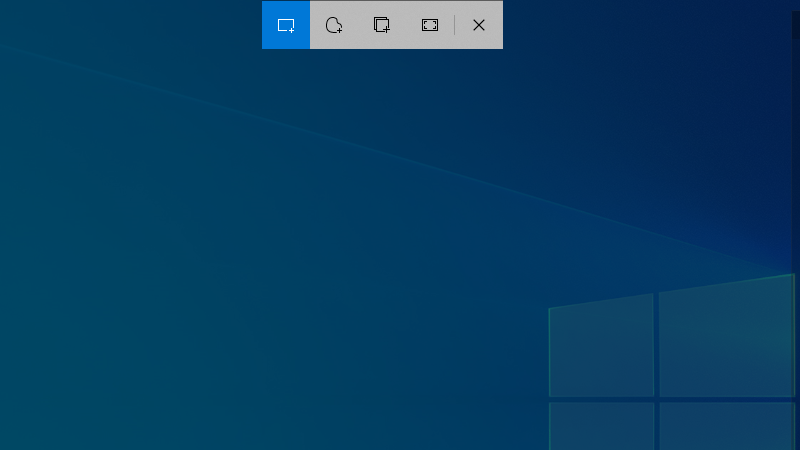This screenshot has width=800, height=450.
Task: Click the highlighted blue rectangle snip button
Action: (286, 25)
